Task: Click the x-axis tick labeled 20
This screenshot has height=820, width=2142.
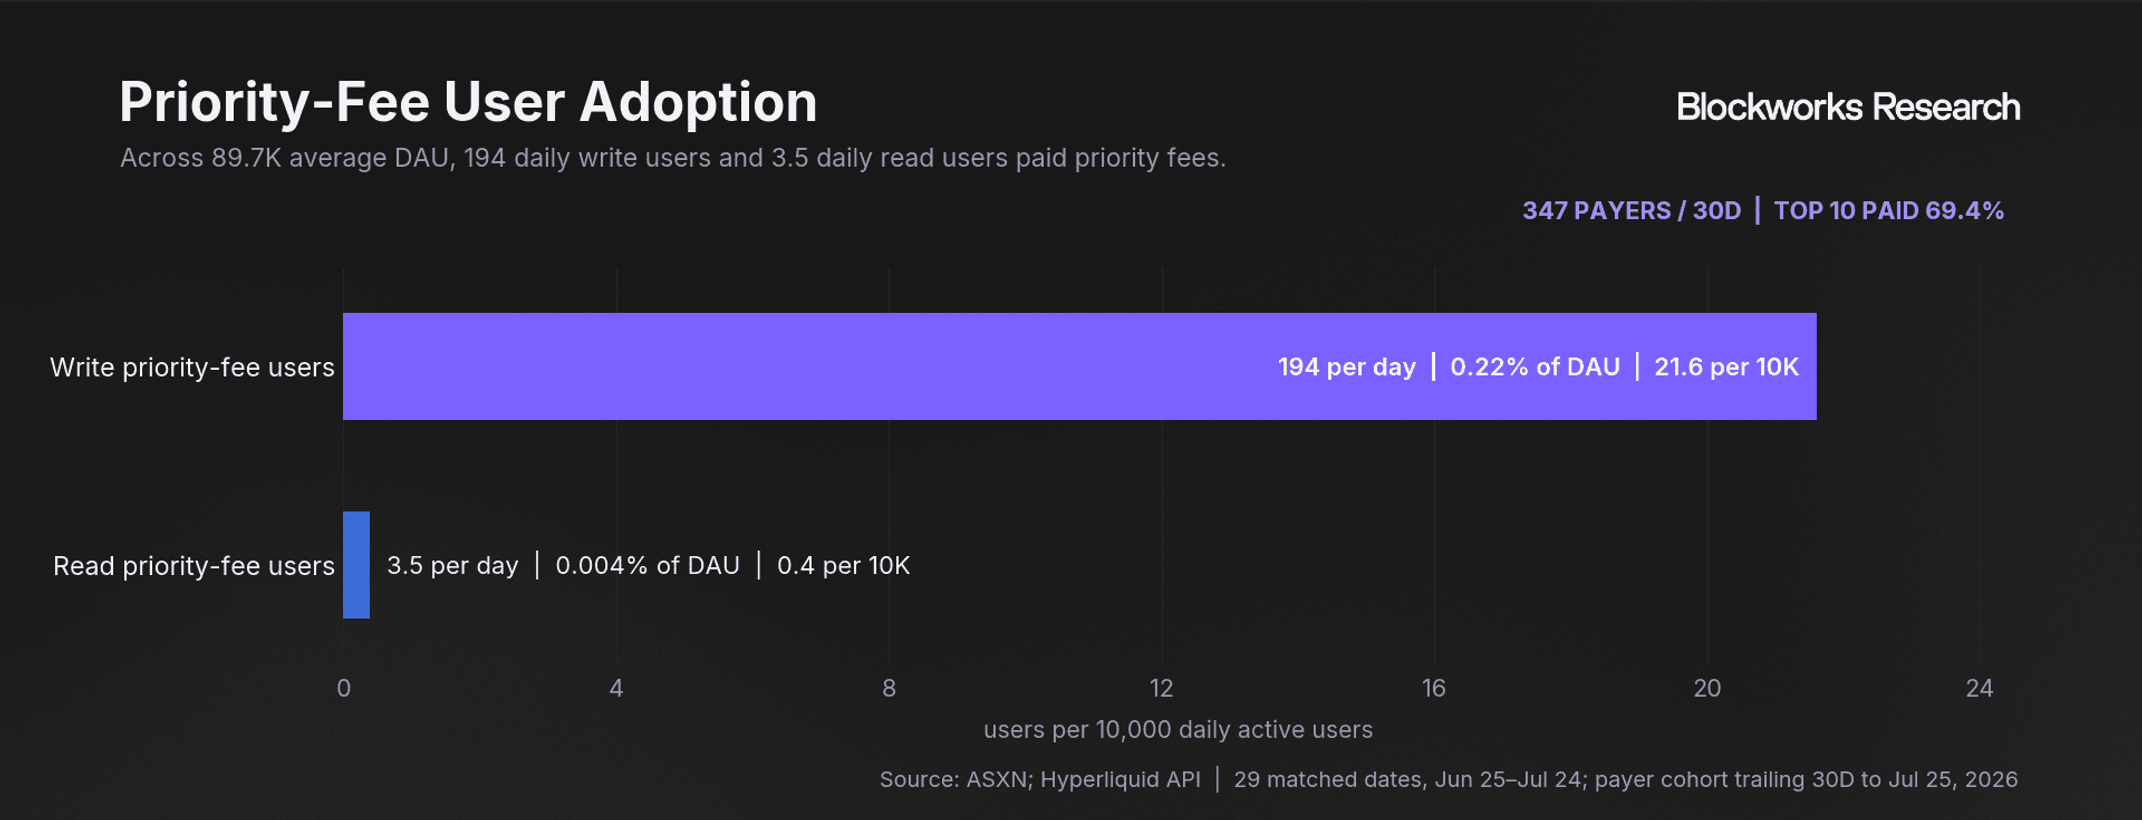Action: (x=1707, y=688)
